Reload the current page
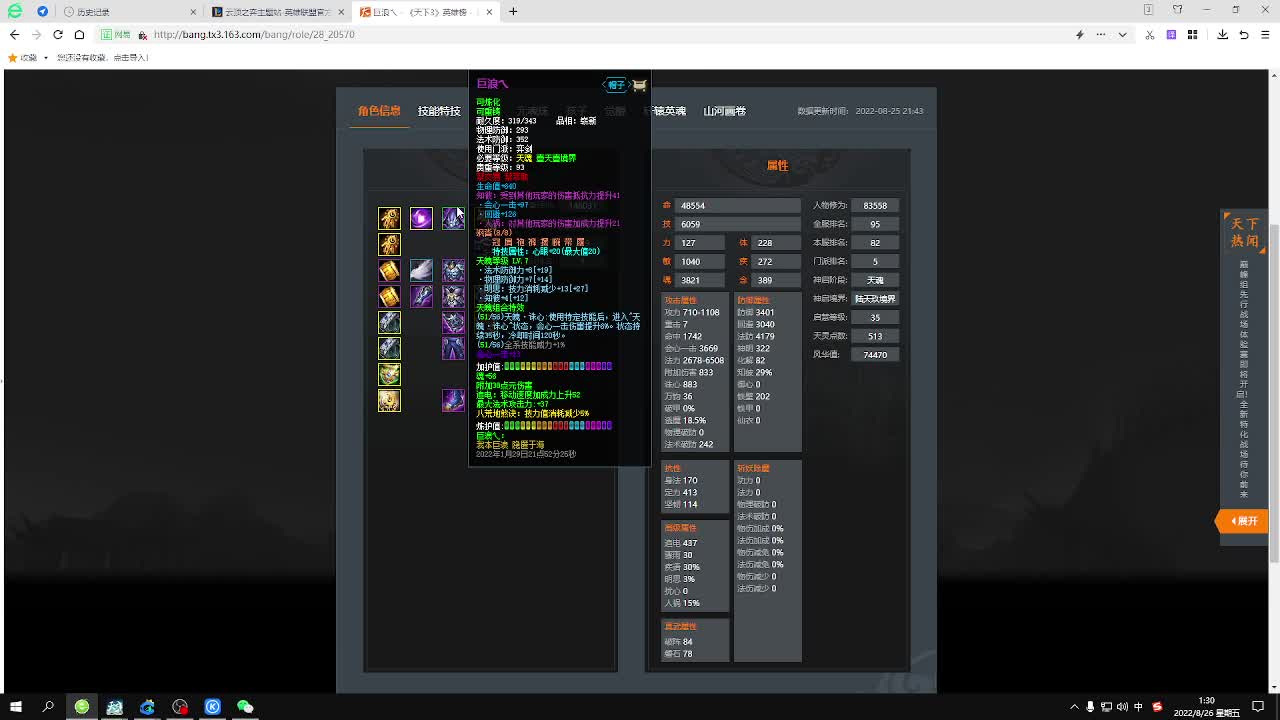Viewport: 1280px width, 720px height. point(58,34)
